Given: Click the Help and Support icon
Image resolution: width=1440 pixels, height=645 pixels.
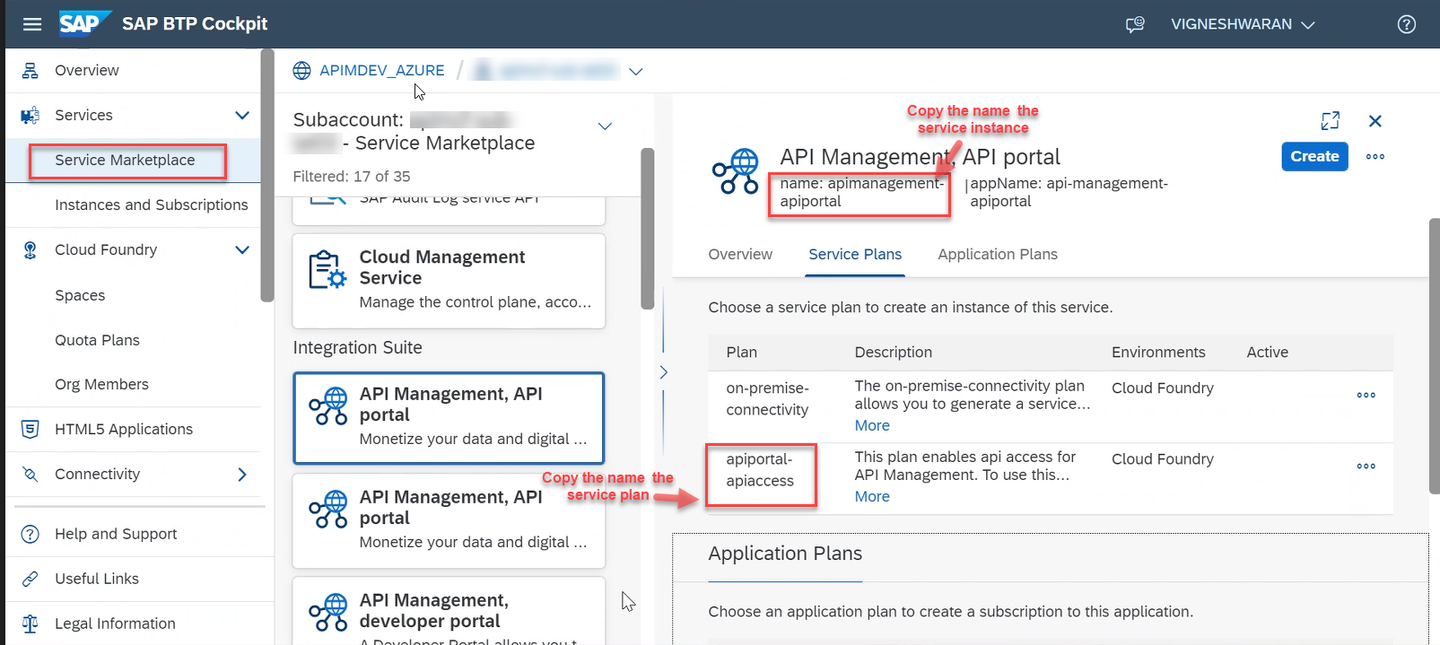Looking at the screenshot, I should coord(30,534).
